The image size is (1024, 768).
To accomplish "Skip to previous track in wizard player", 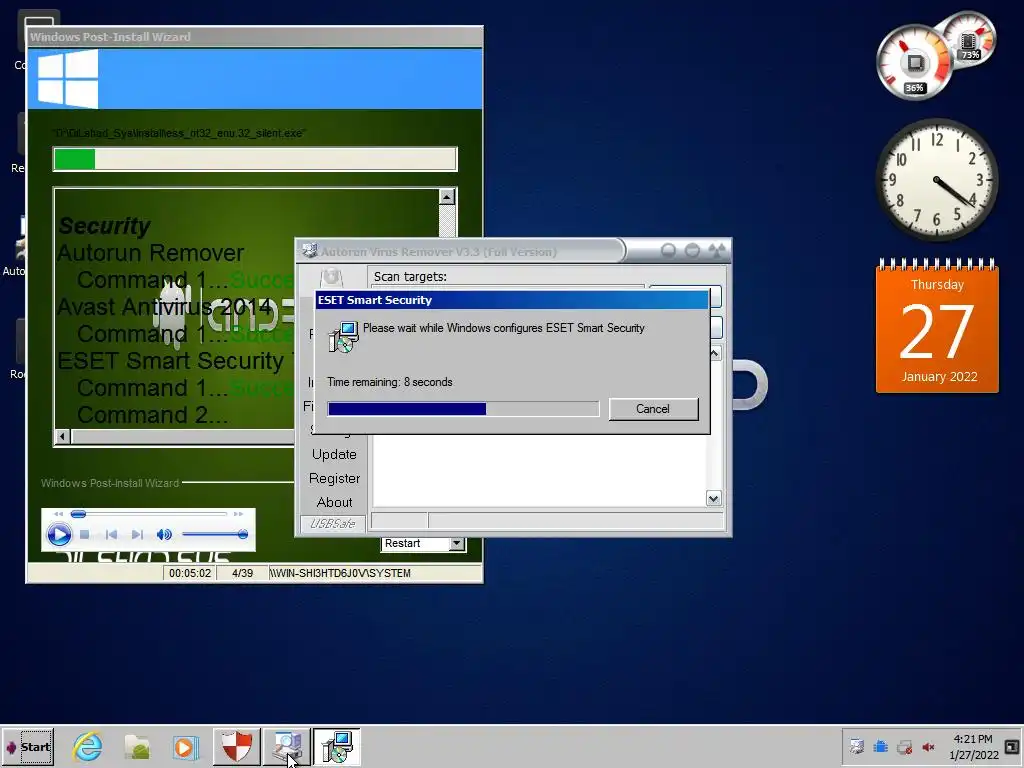I will click(x=112, y=535).
